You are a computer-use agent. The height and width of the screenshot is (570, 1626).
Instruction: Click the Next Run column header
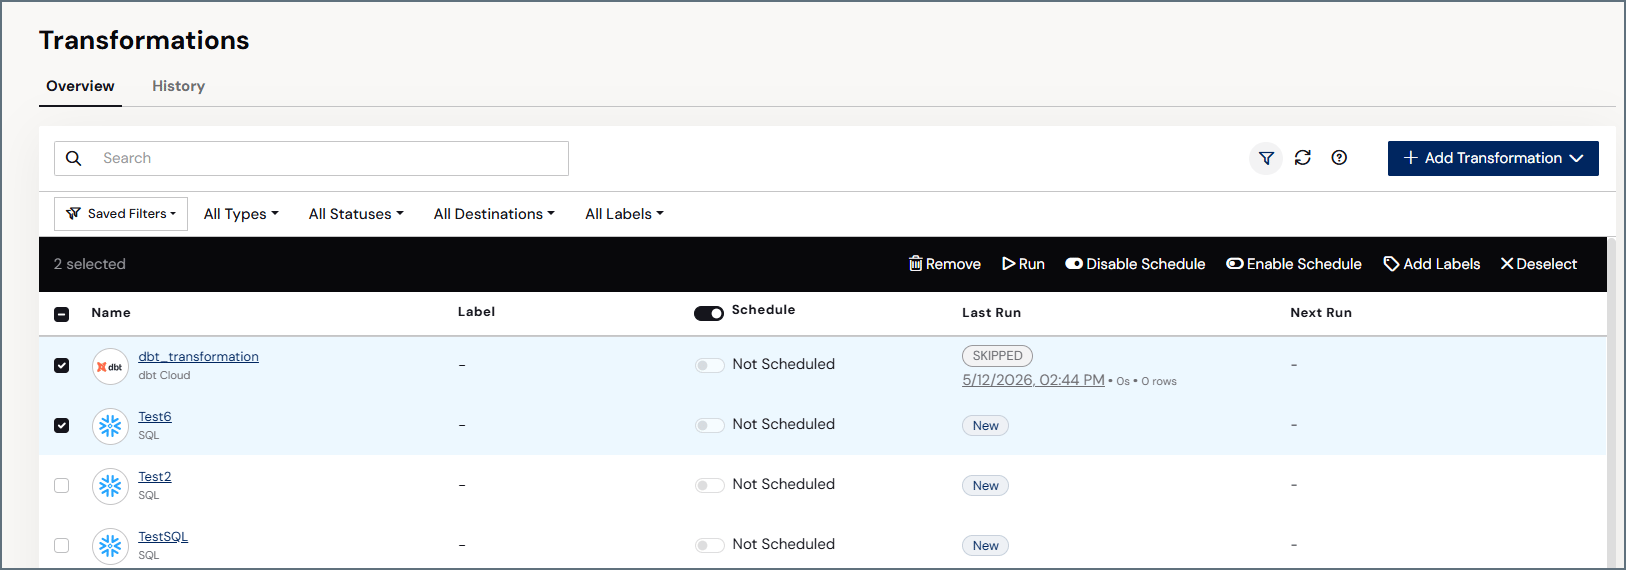click(x=1321, y=313)
